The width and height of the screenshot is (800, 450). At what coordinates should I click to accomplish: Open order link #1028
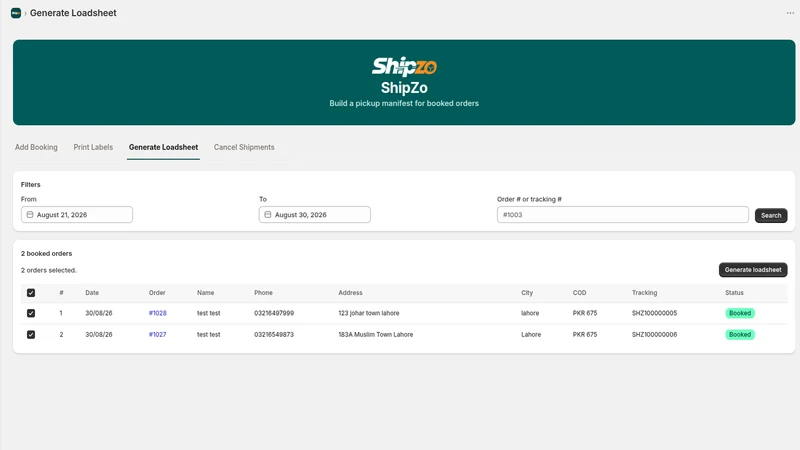158,313
